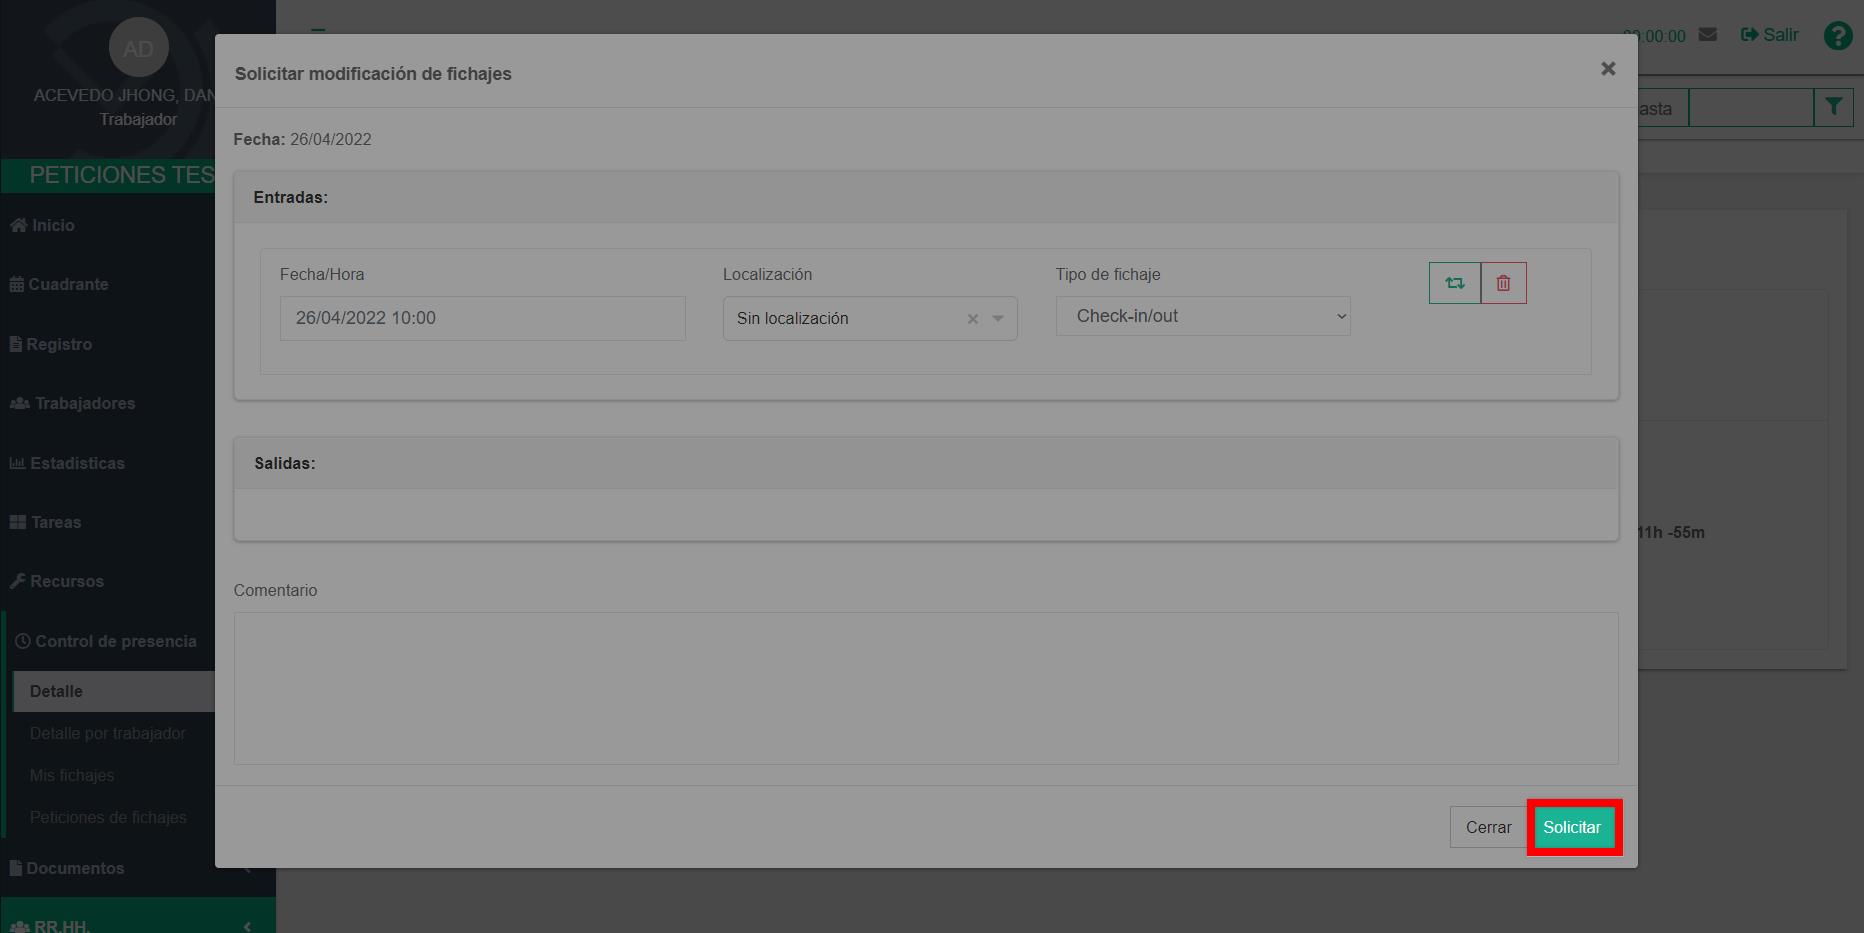This screenshot has width=1864, height=933.
Task: Close the modal with X icon
Action: click(x=1608, y=69)
